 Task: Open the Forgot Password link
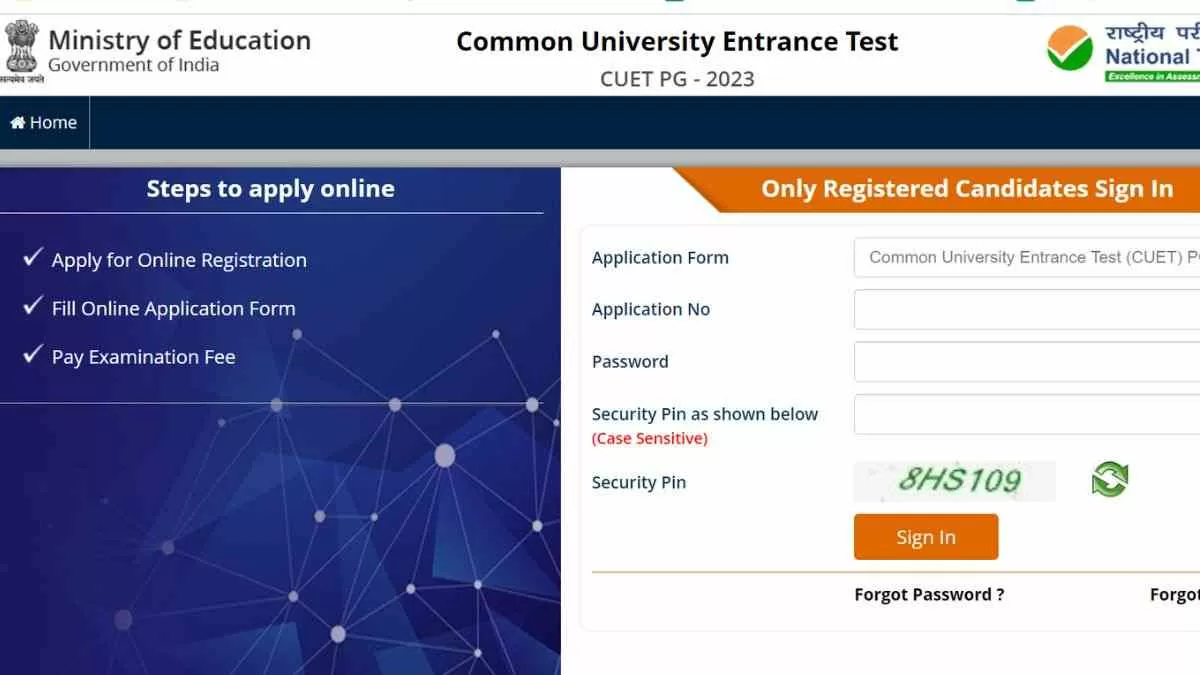929,594
